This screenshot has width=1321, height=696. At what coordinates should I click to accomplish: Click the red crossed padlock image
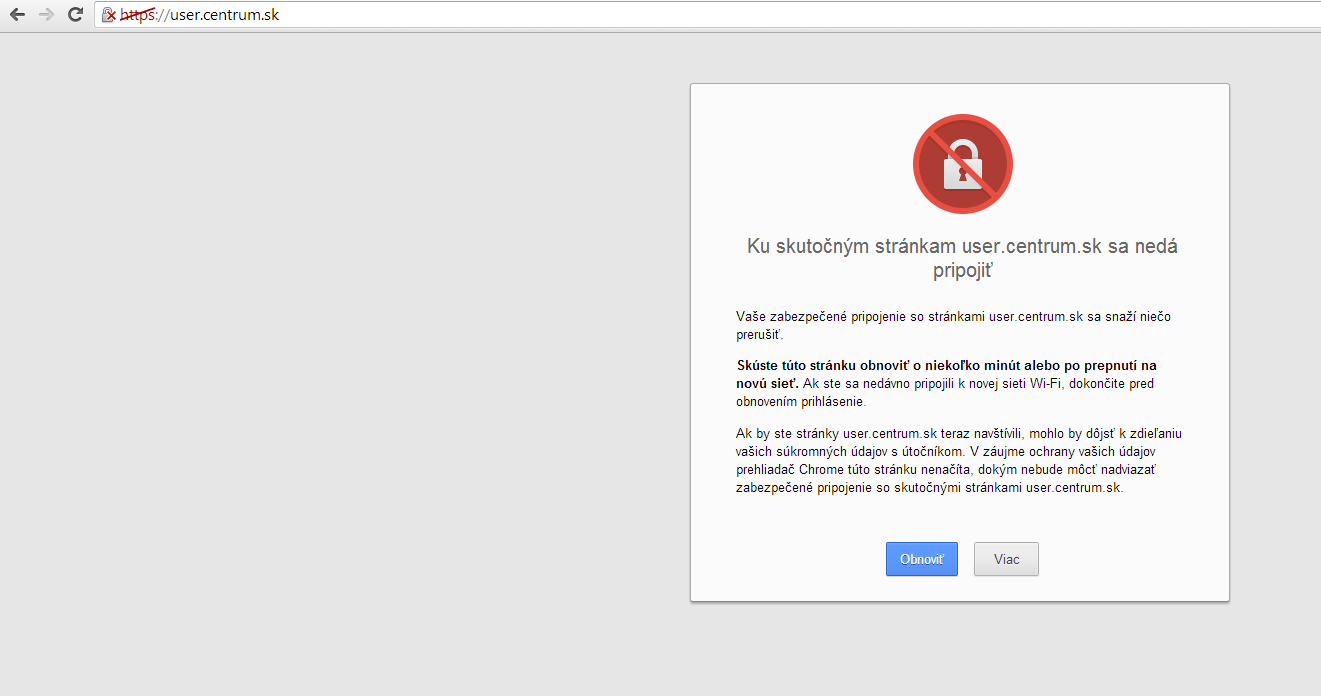pyautogui.click(x=962, y=164)
